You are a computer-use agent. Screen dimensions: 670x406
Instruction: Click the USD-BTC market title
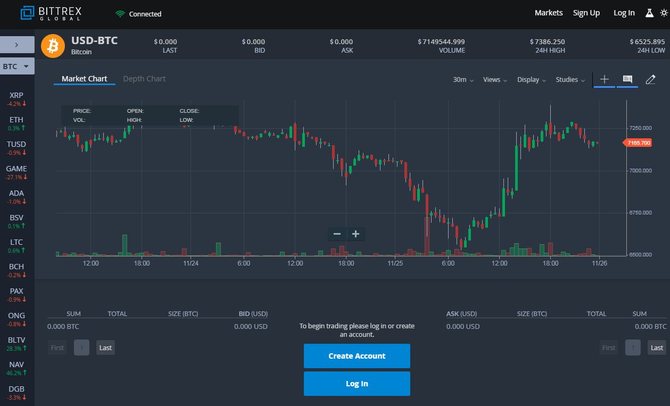(x=94, y=41)
